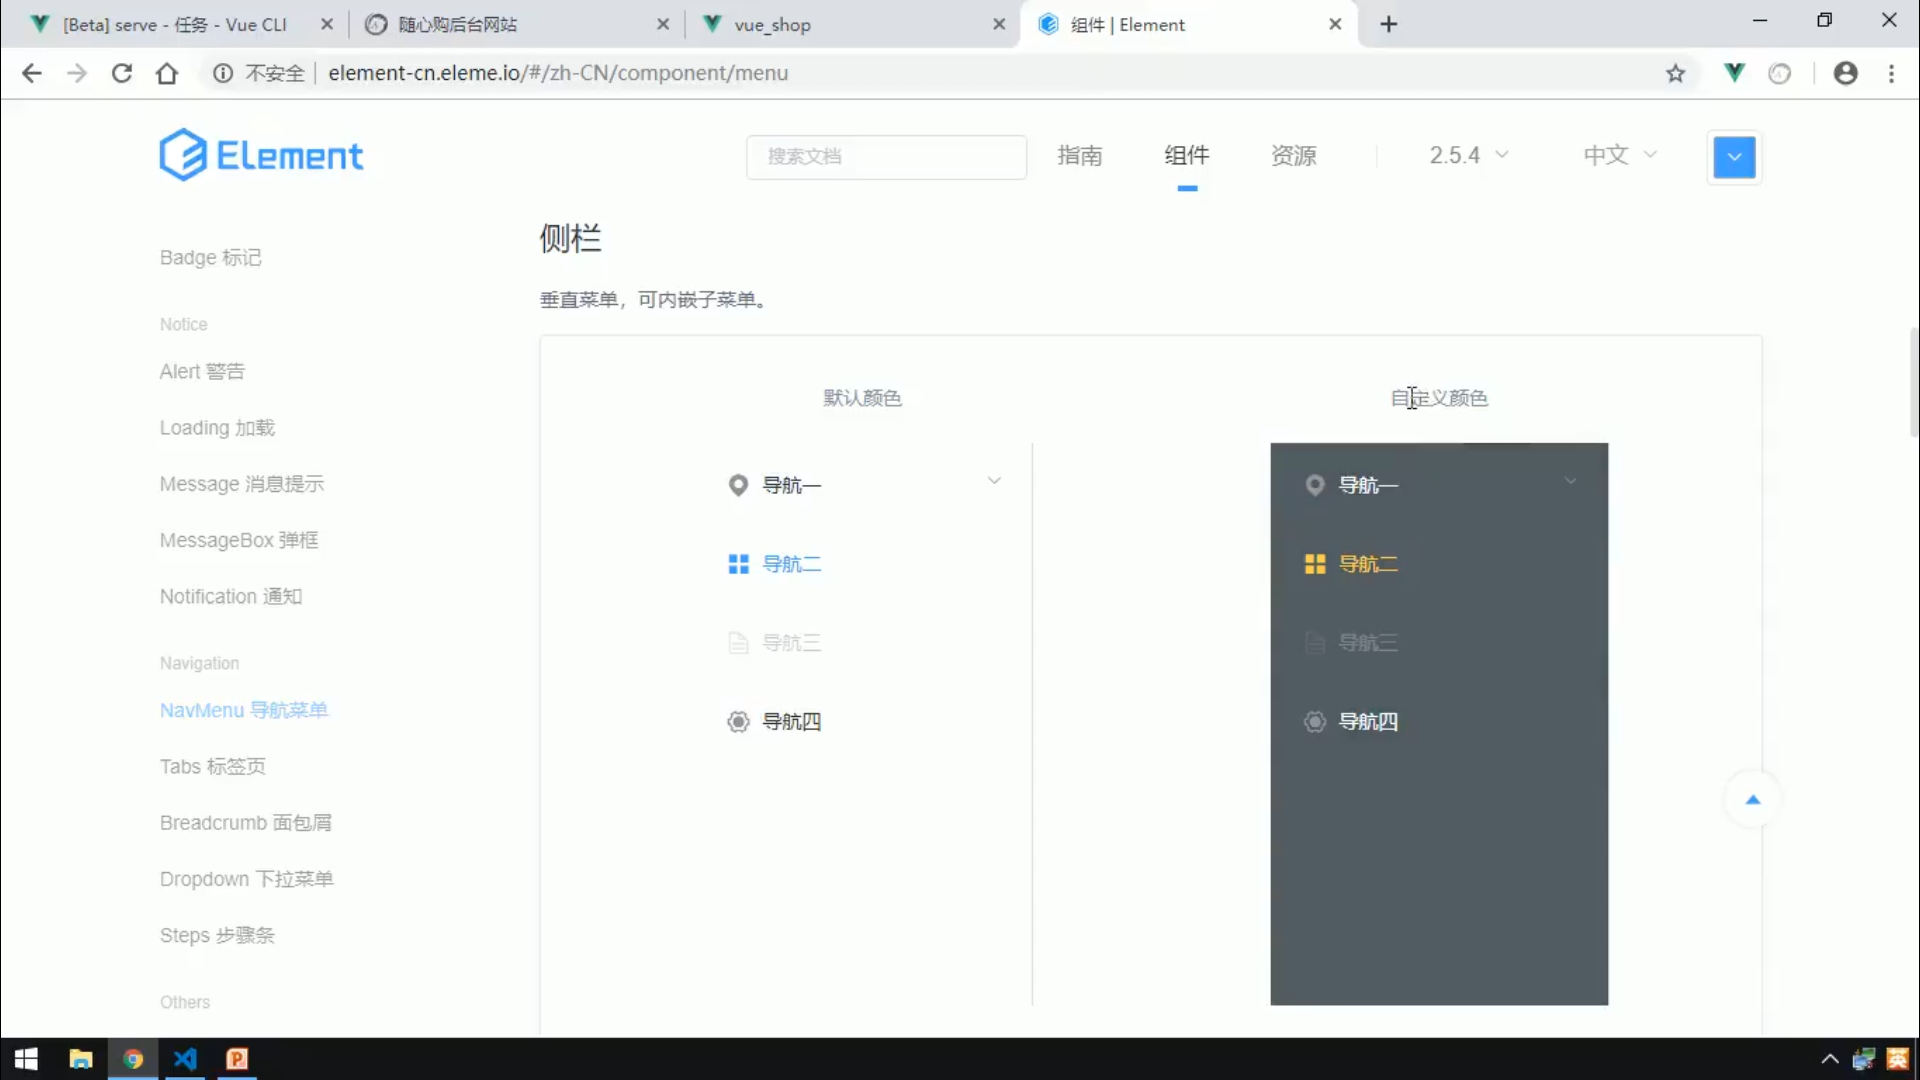Open the 2.5.4 version dropdown
This screenshot has width=1920, height=1080.
tap(1468, 155)
